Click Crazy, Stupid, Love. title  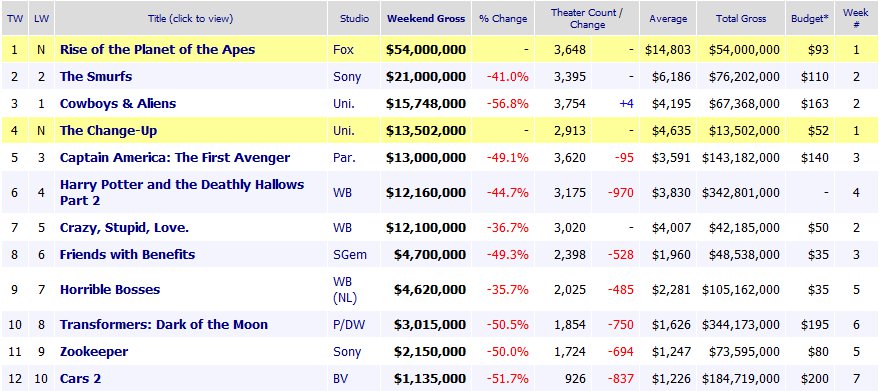point(124,228)
